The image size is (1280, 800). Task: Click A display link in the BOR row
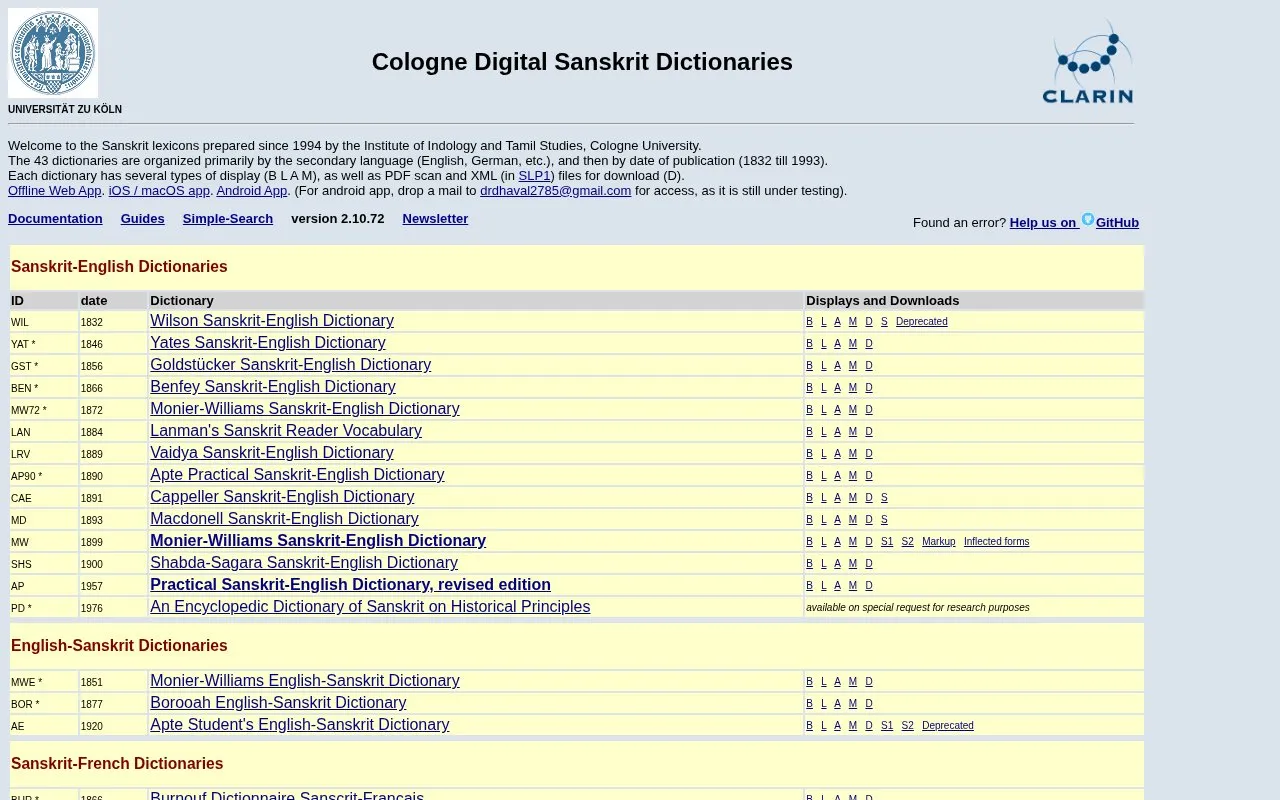coord(838,704)
